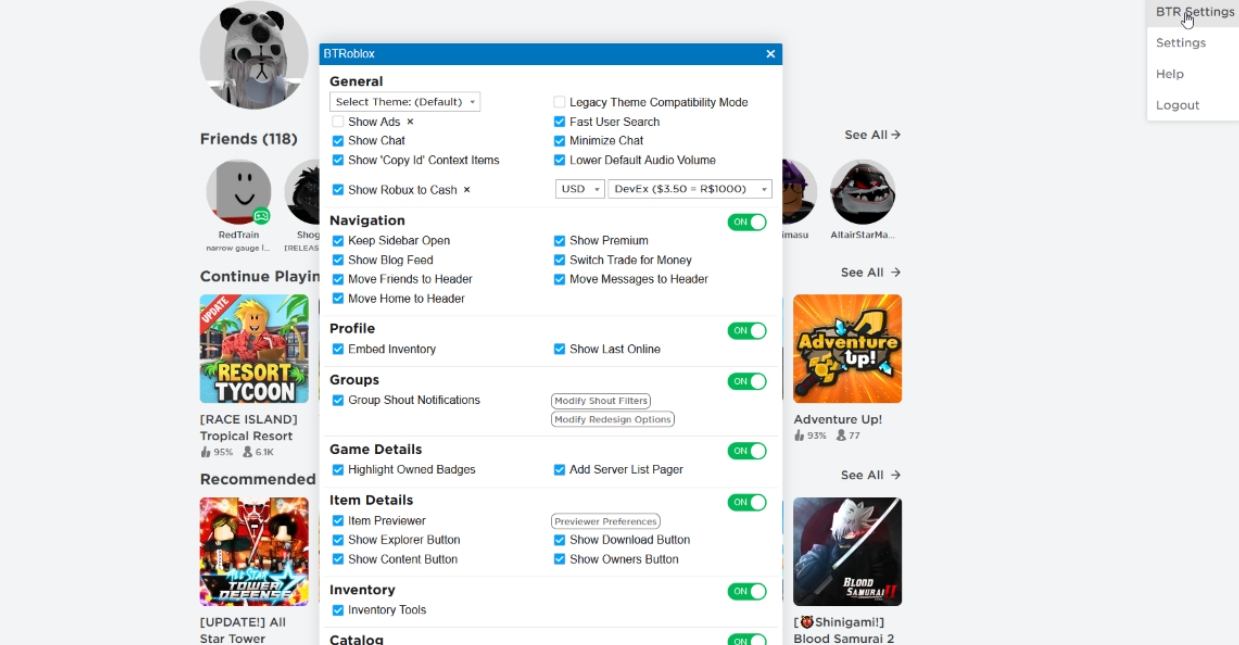The image size is (1239, 645).
Task: Open the Select Theme dropdown
Action: coord(405,102)
